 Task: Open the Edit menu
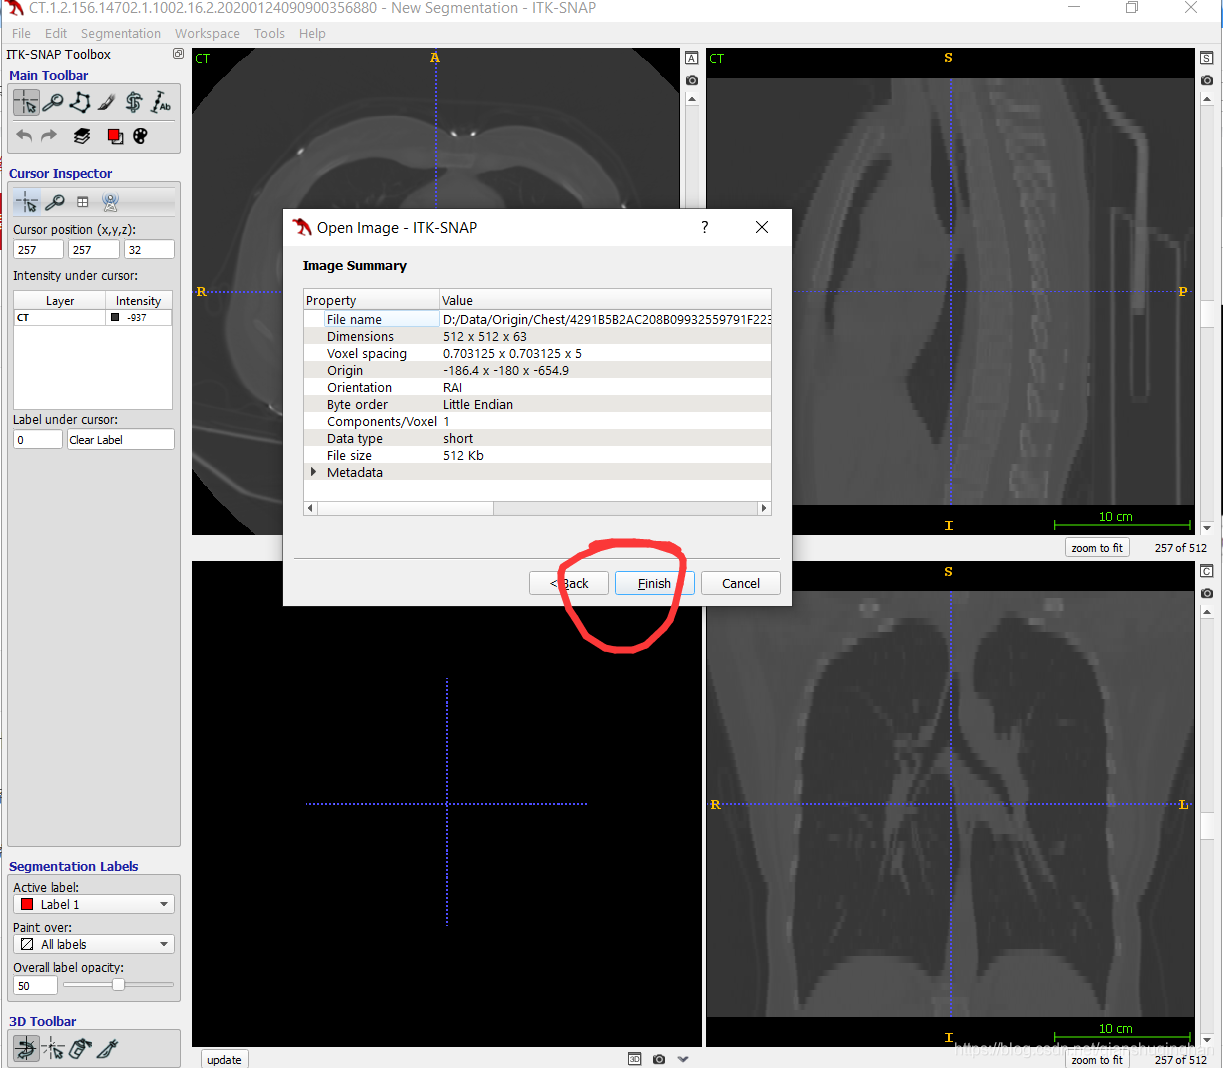tap(56, 33)
